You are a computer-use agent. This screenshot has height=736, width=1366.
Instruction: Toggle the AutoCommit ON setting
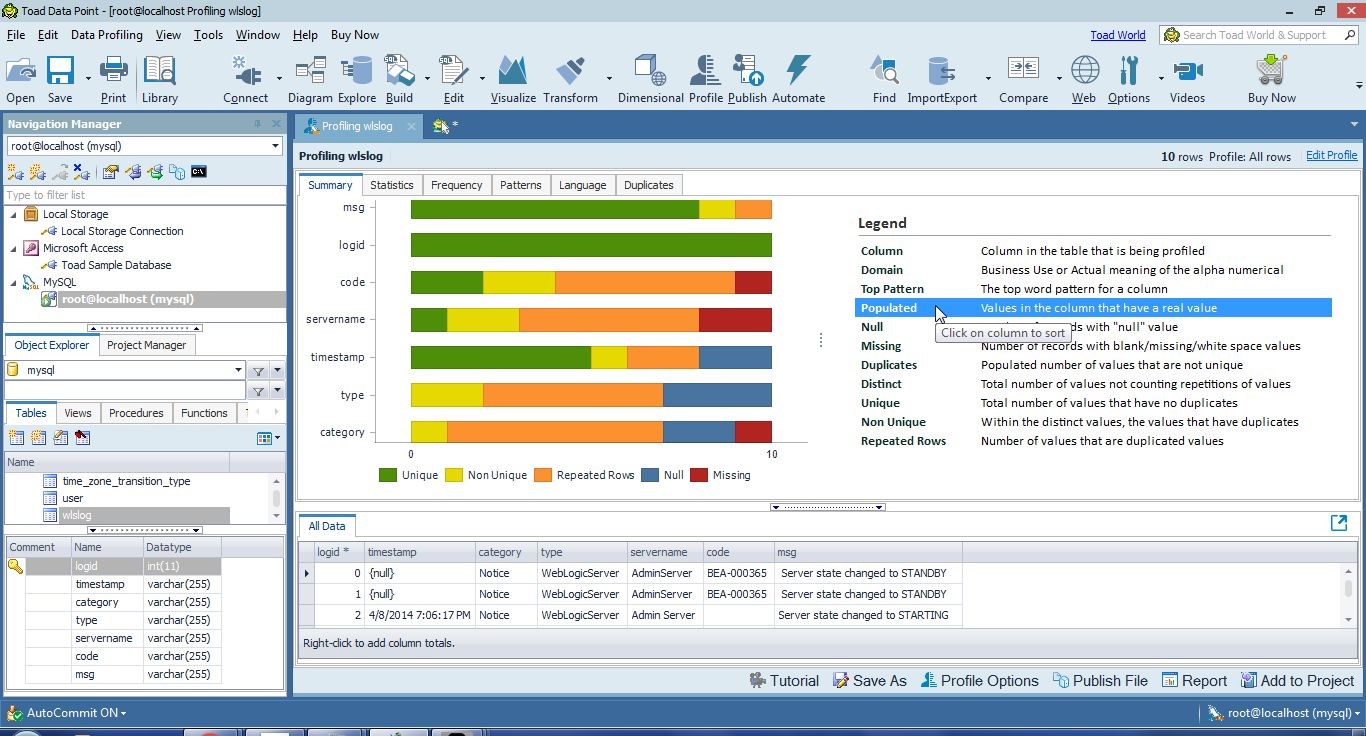tap(67, 713)
